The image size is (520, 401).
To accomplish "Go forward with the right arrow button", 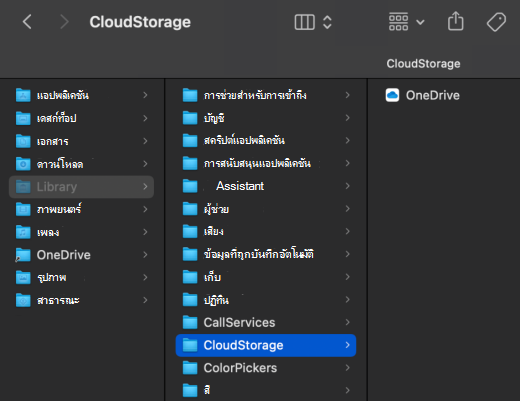I will tap(64, 22).
